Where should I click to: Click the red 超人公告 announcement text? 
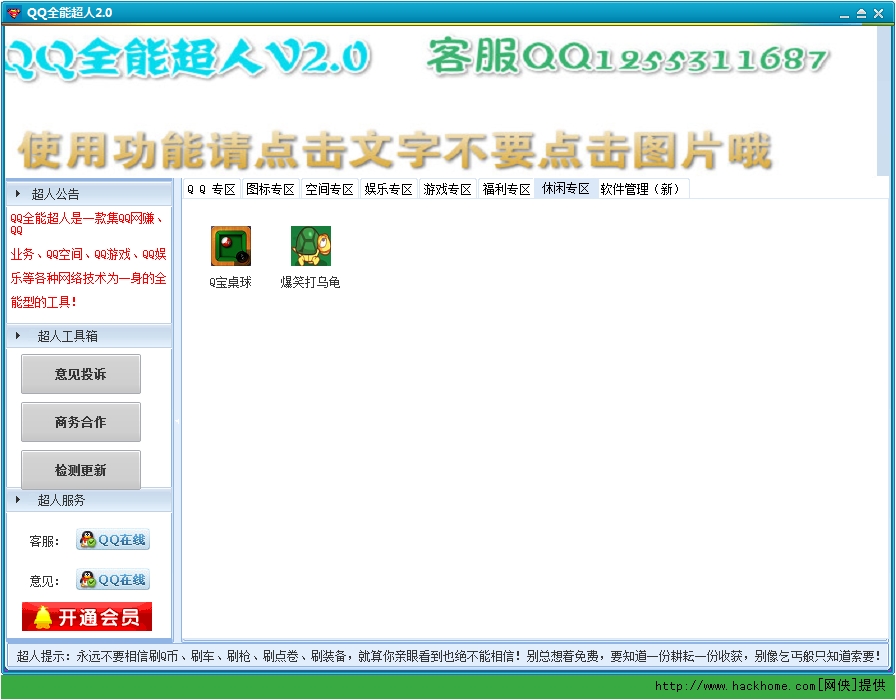[x=89, y=260]
